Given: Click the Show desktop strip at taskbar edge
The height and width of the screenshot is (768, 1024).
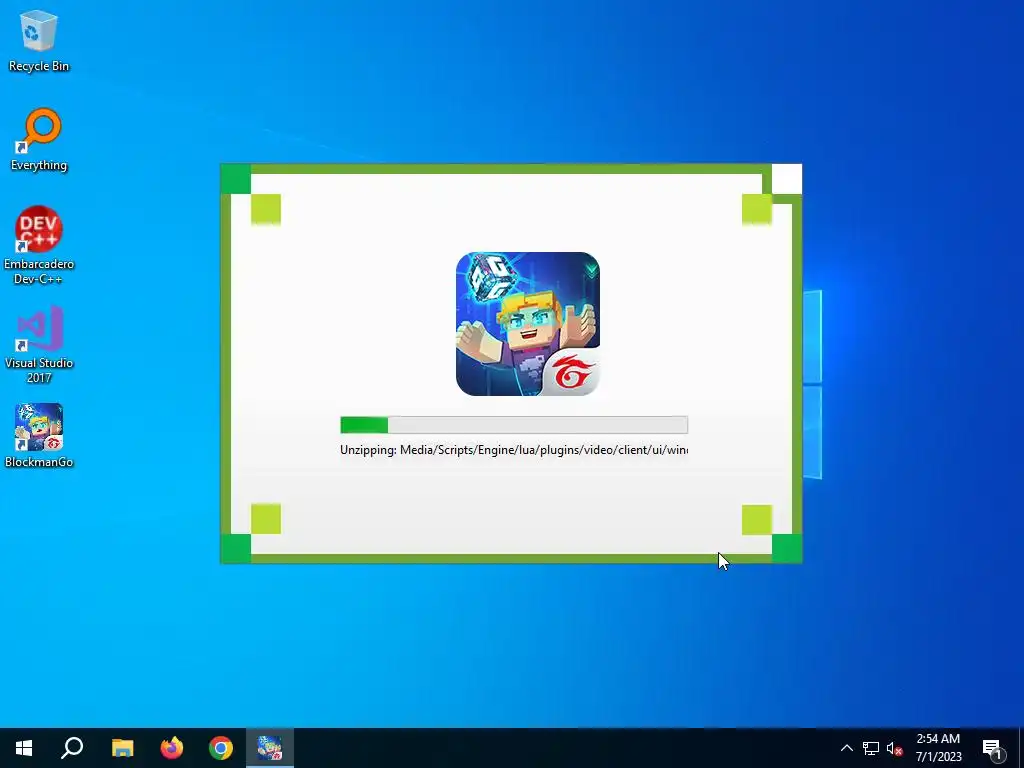Looking at the screenshot, I should (x=1021, y=748).
